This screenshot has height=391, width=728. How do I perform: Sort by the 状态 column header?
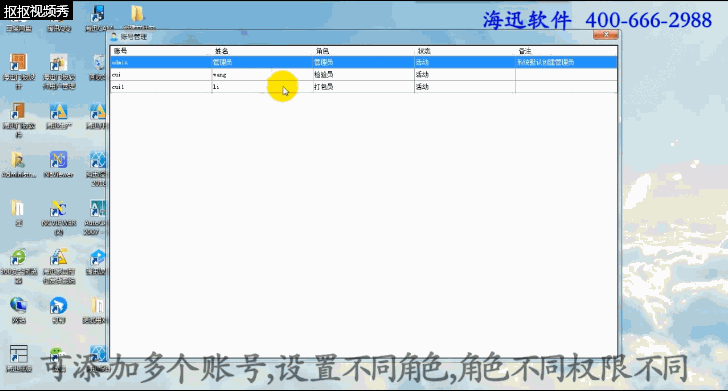(x=464, y=51)
